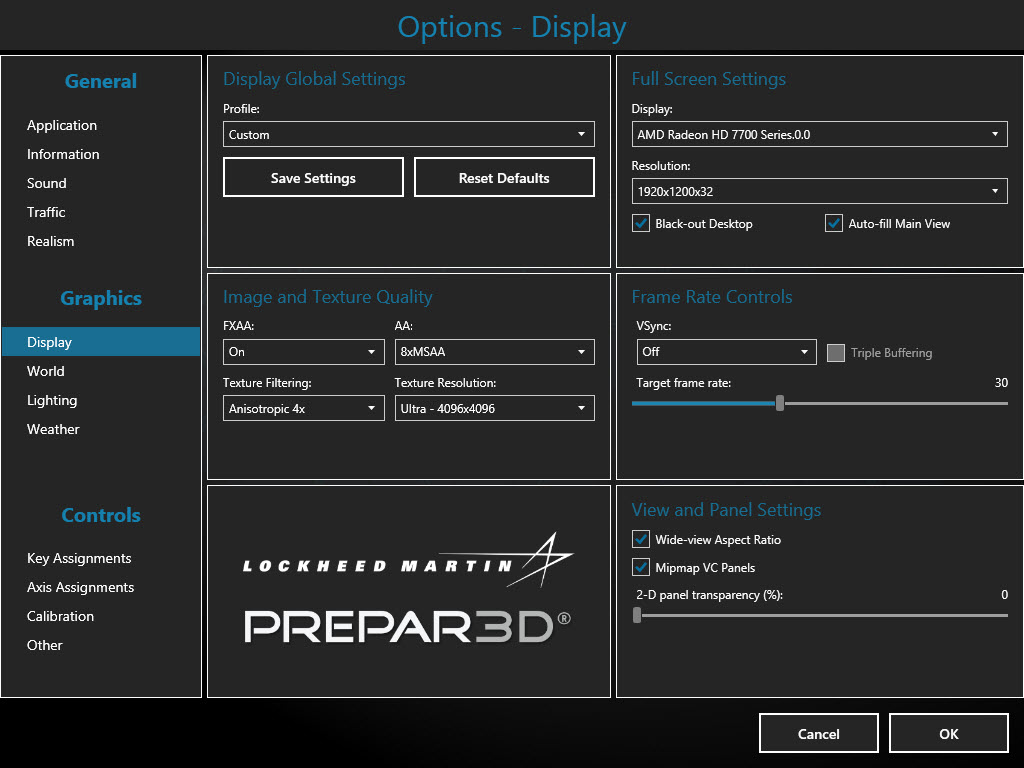Click the 2-D panel transparency slider handle

[637, 616]
